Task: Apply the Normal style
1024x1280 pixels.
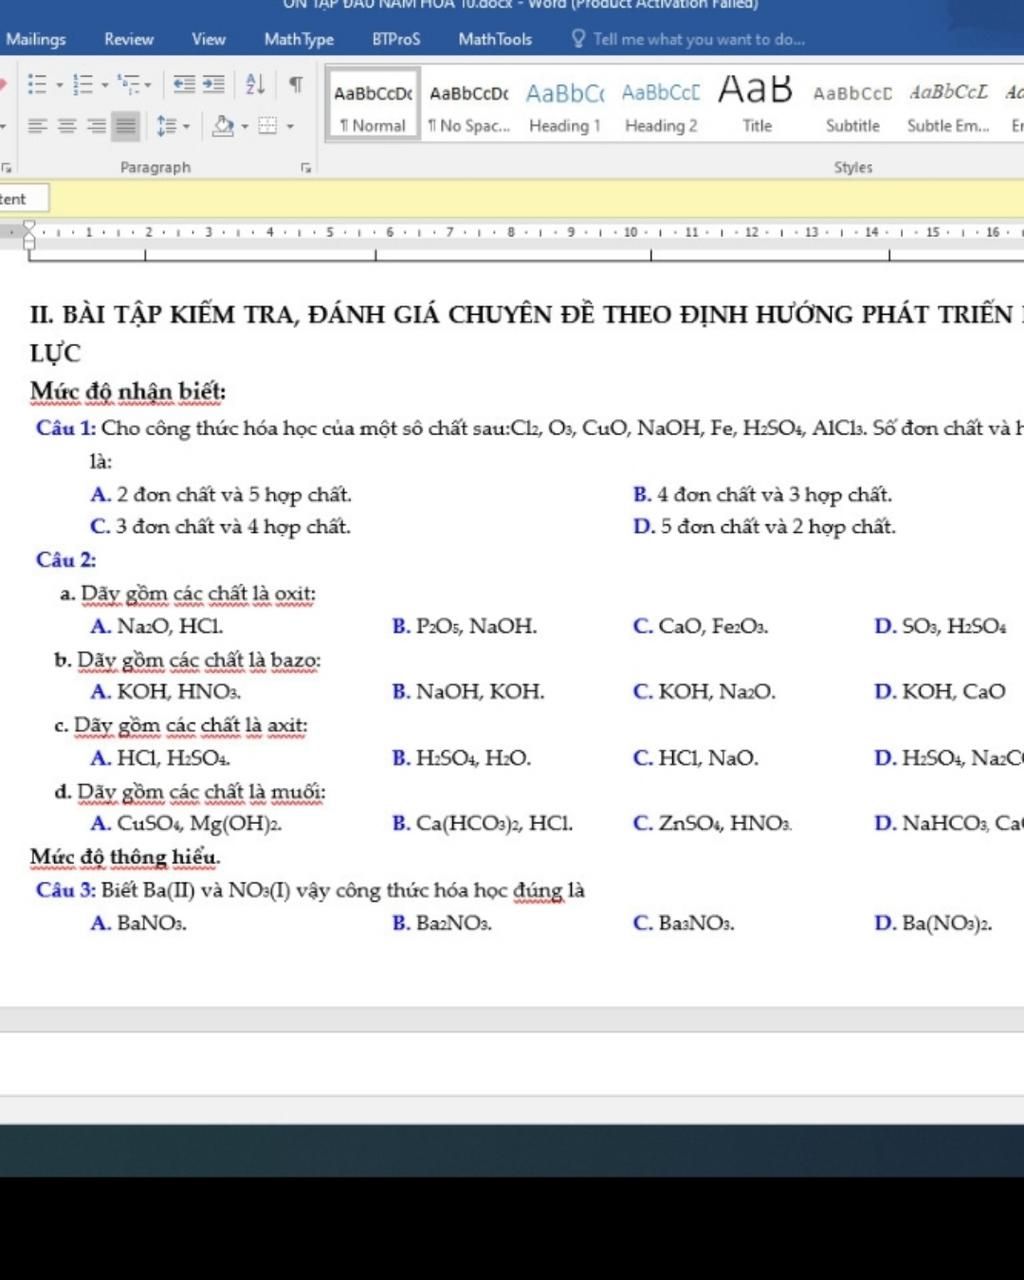Action: pos(373,104)
